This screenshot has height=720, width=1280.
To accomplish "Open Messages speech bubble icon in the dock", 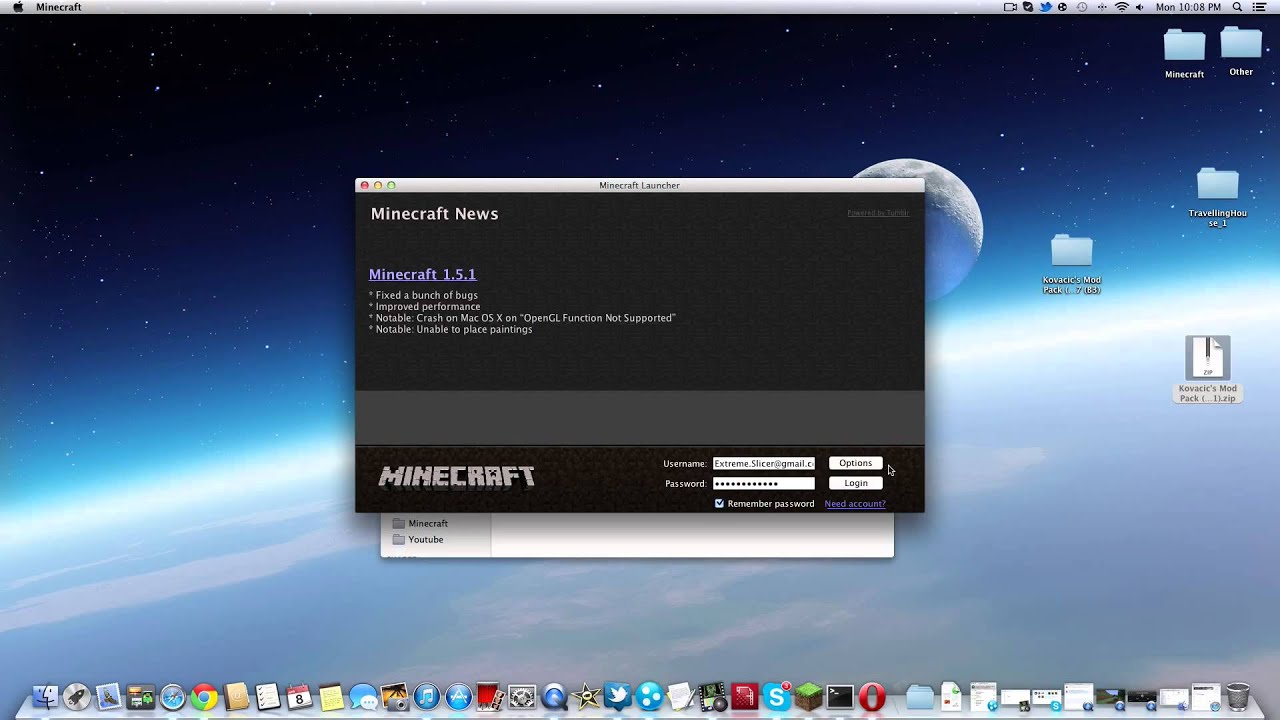I will coord(363,697).
